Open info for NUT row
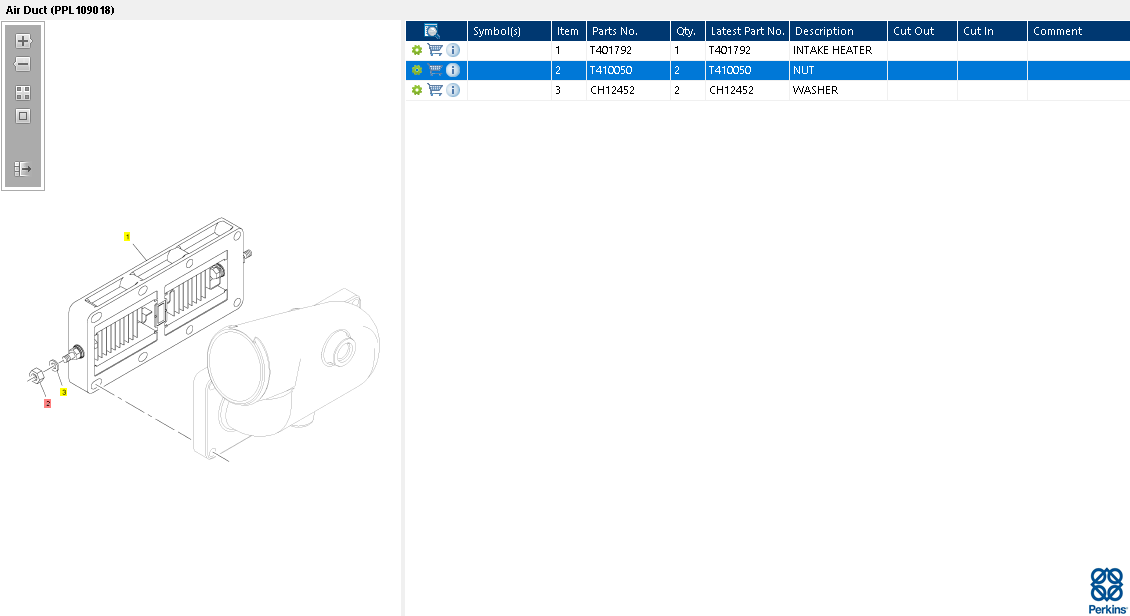The image size is (1130, 616). pos(453,70)
